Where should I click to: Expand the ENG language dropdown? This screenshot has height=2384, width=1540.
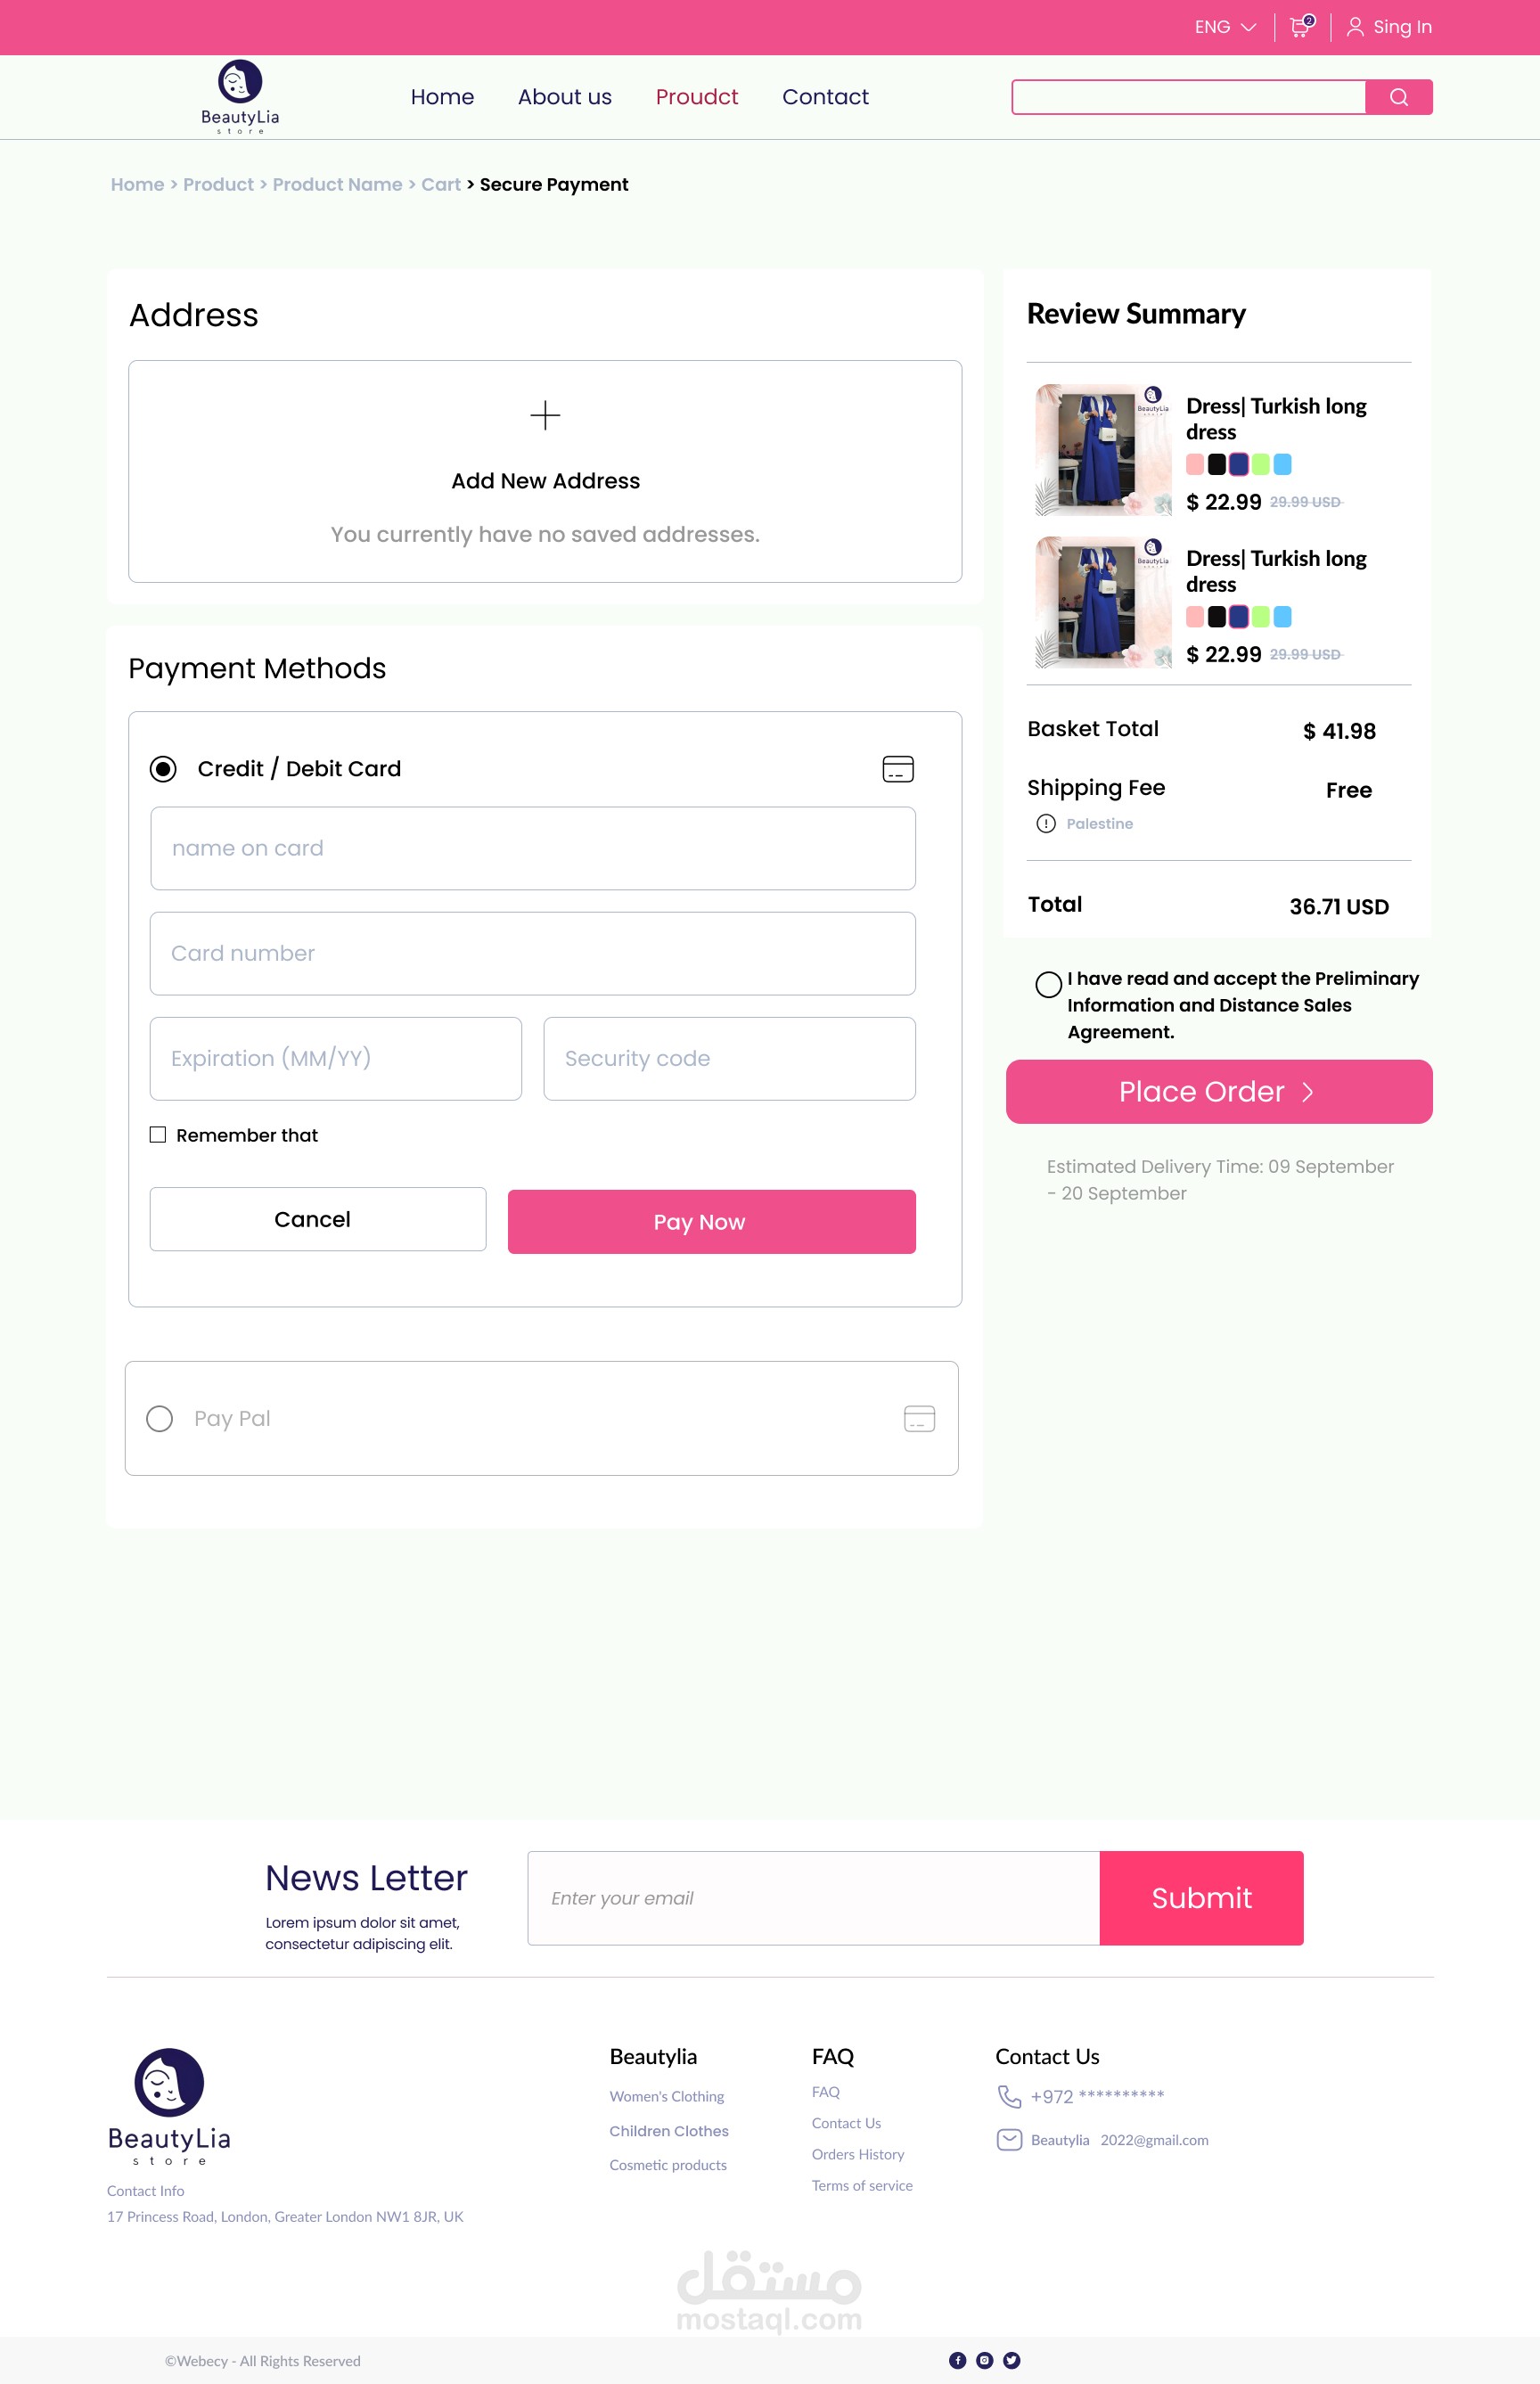pyautogui.click(x=1225, y=27)
